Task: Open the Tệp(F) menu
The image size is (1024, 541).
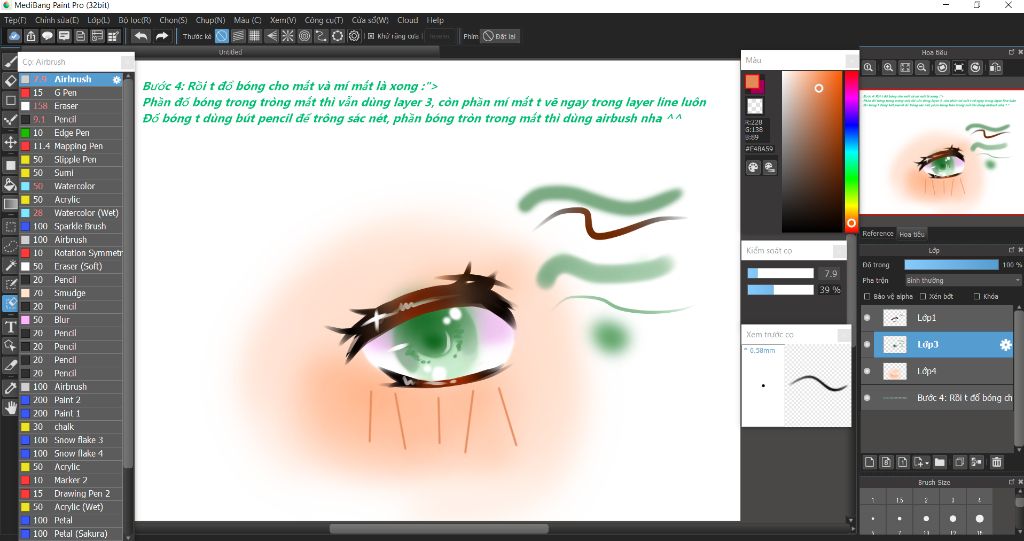Action: click(15, 20)
